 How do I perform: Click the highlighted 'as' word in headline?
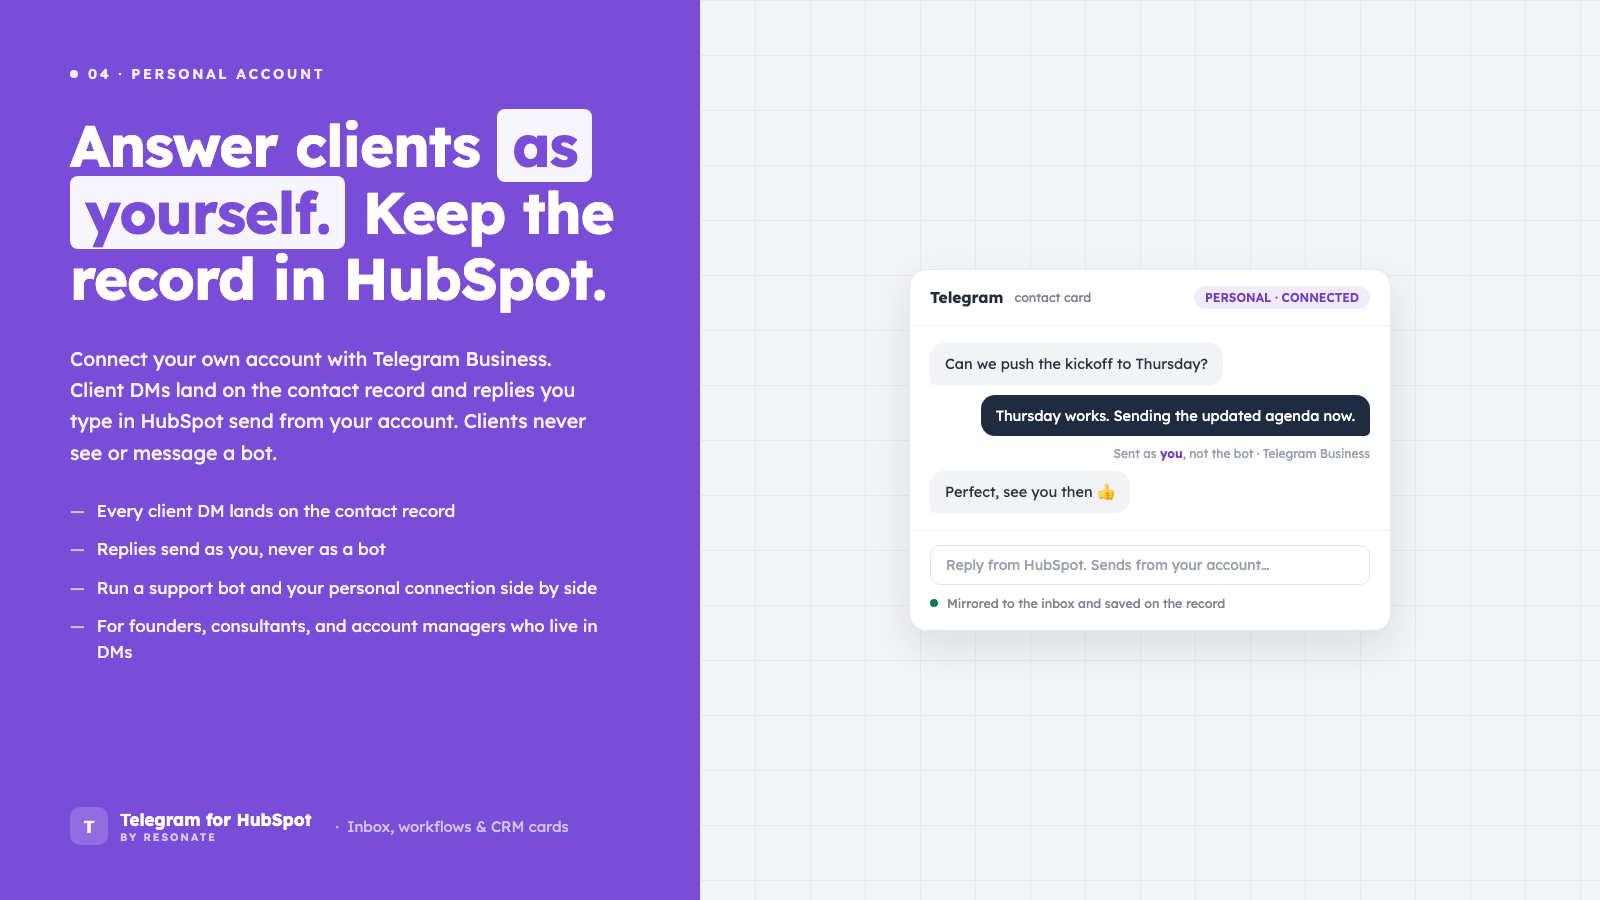pos(545,146)
